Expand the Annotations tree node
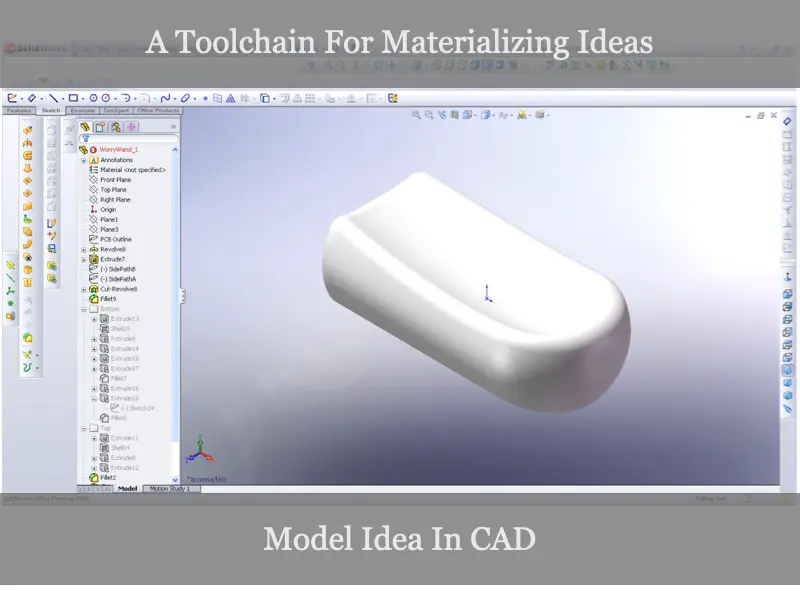The width and height of the screenshot is (800, 600). (84, 160)
